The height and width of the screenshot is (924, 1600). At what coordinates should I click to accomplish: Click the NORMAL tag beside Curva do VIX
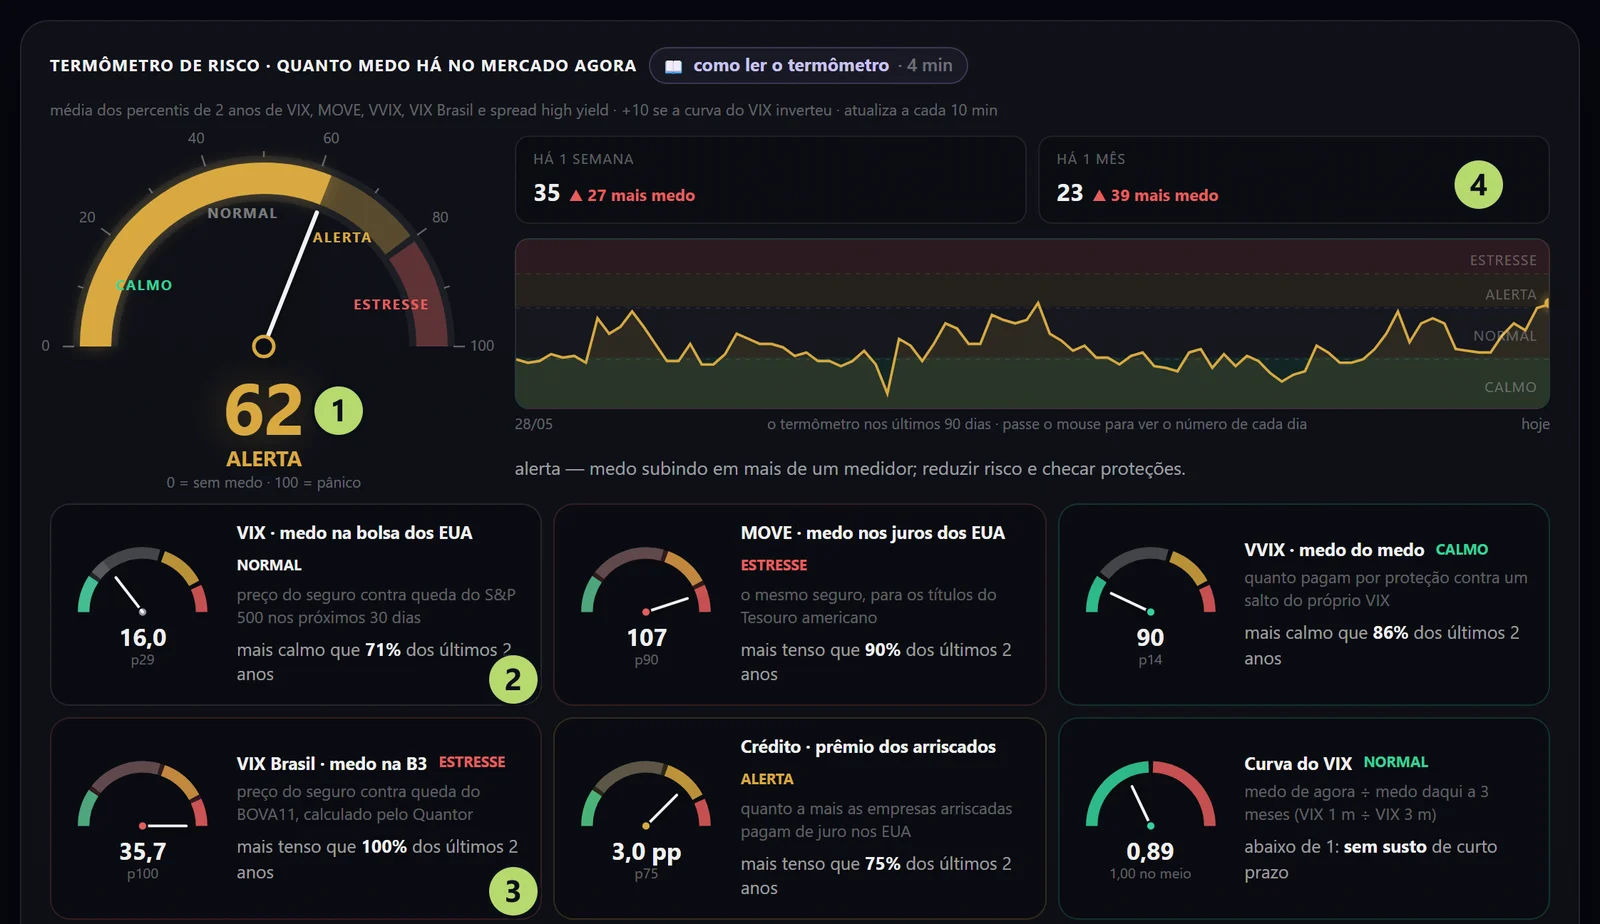(1396, 762)
